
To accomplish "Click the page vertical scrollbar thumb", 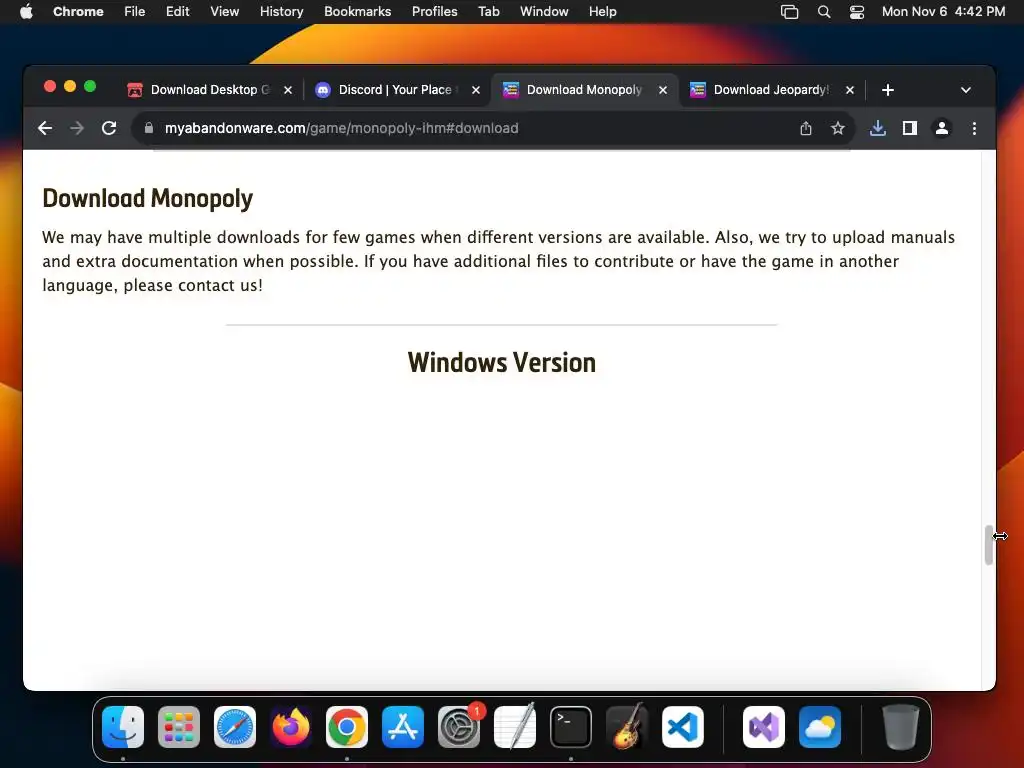I will click(989, 544).
